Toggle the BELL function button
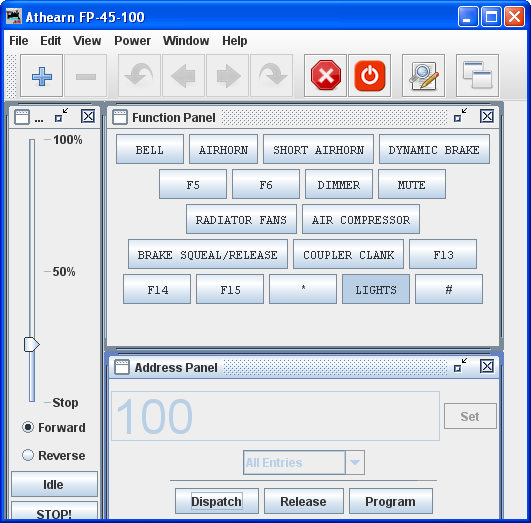Screen dimensions: 531x523 (150, 149)
